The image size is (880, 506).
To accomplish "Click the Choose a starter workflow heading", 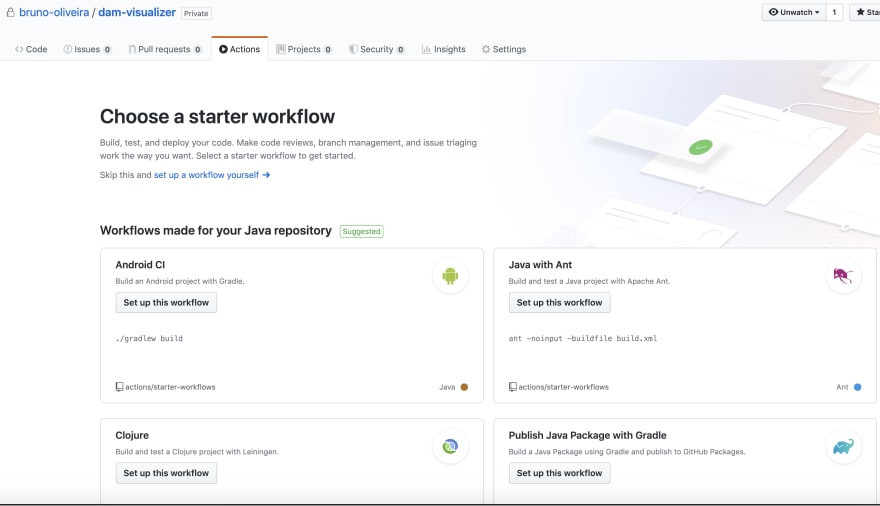I will point(217,117).
